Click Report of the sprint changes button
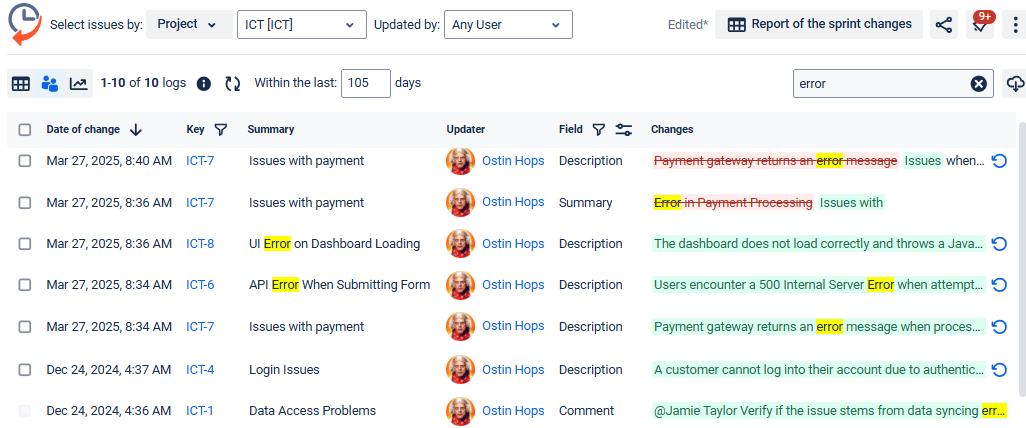This screenshot has width=1026, height=428. tap(819, 25)
